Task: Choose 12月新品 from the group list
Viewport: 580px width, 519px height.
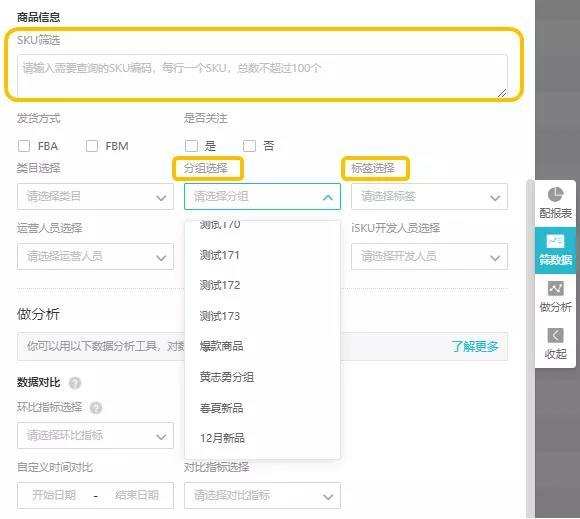Action: [222, 438]
